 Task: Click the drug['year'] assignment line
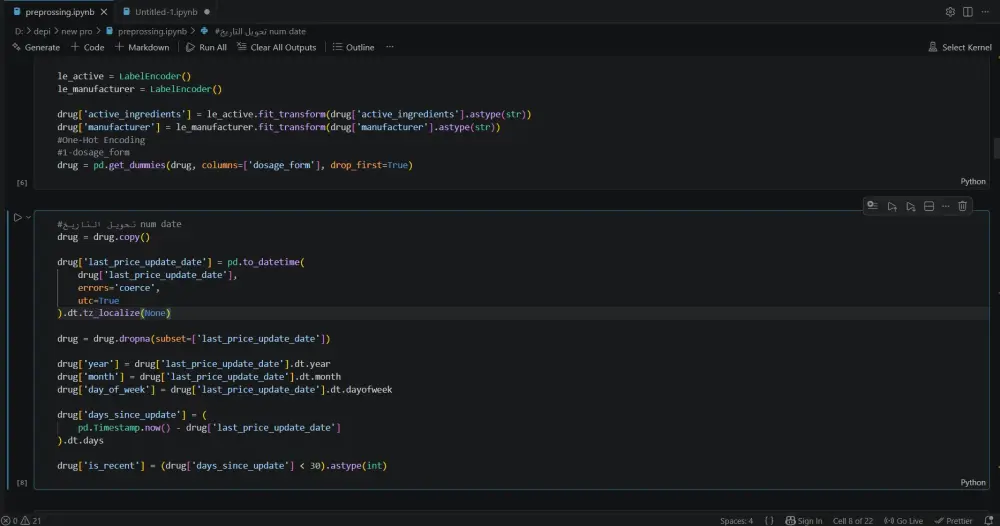tap(193, 364)
